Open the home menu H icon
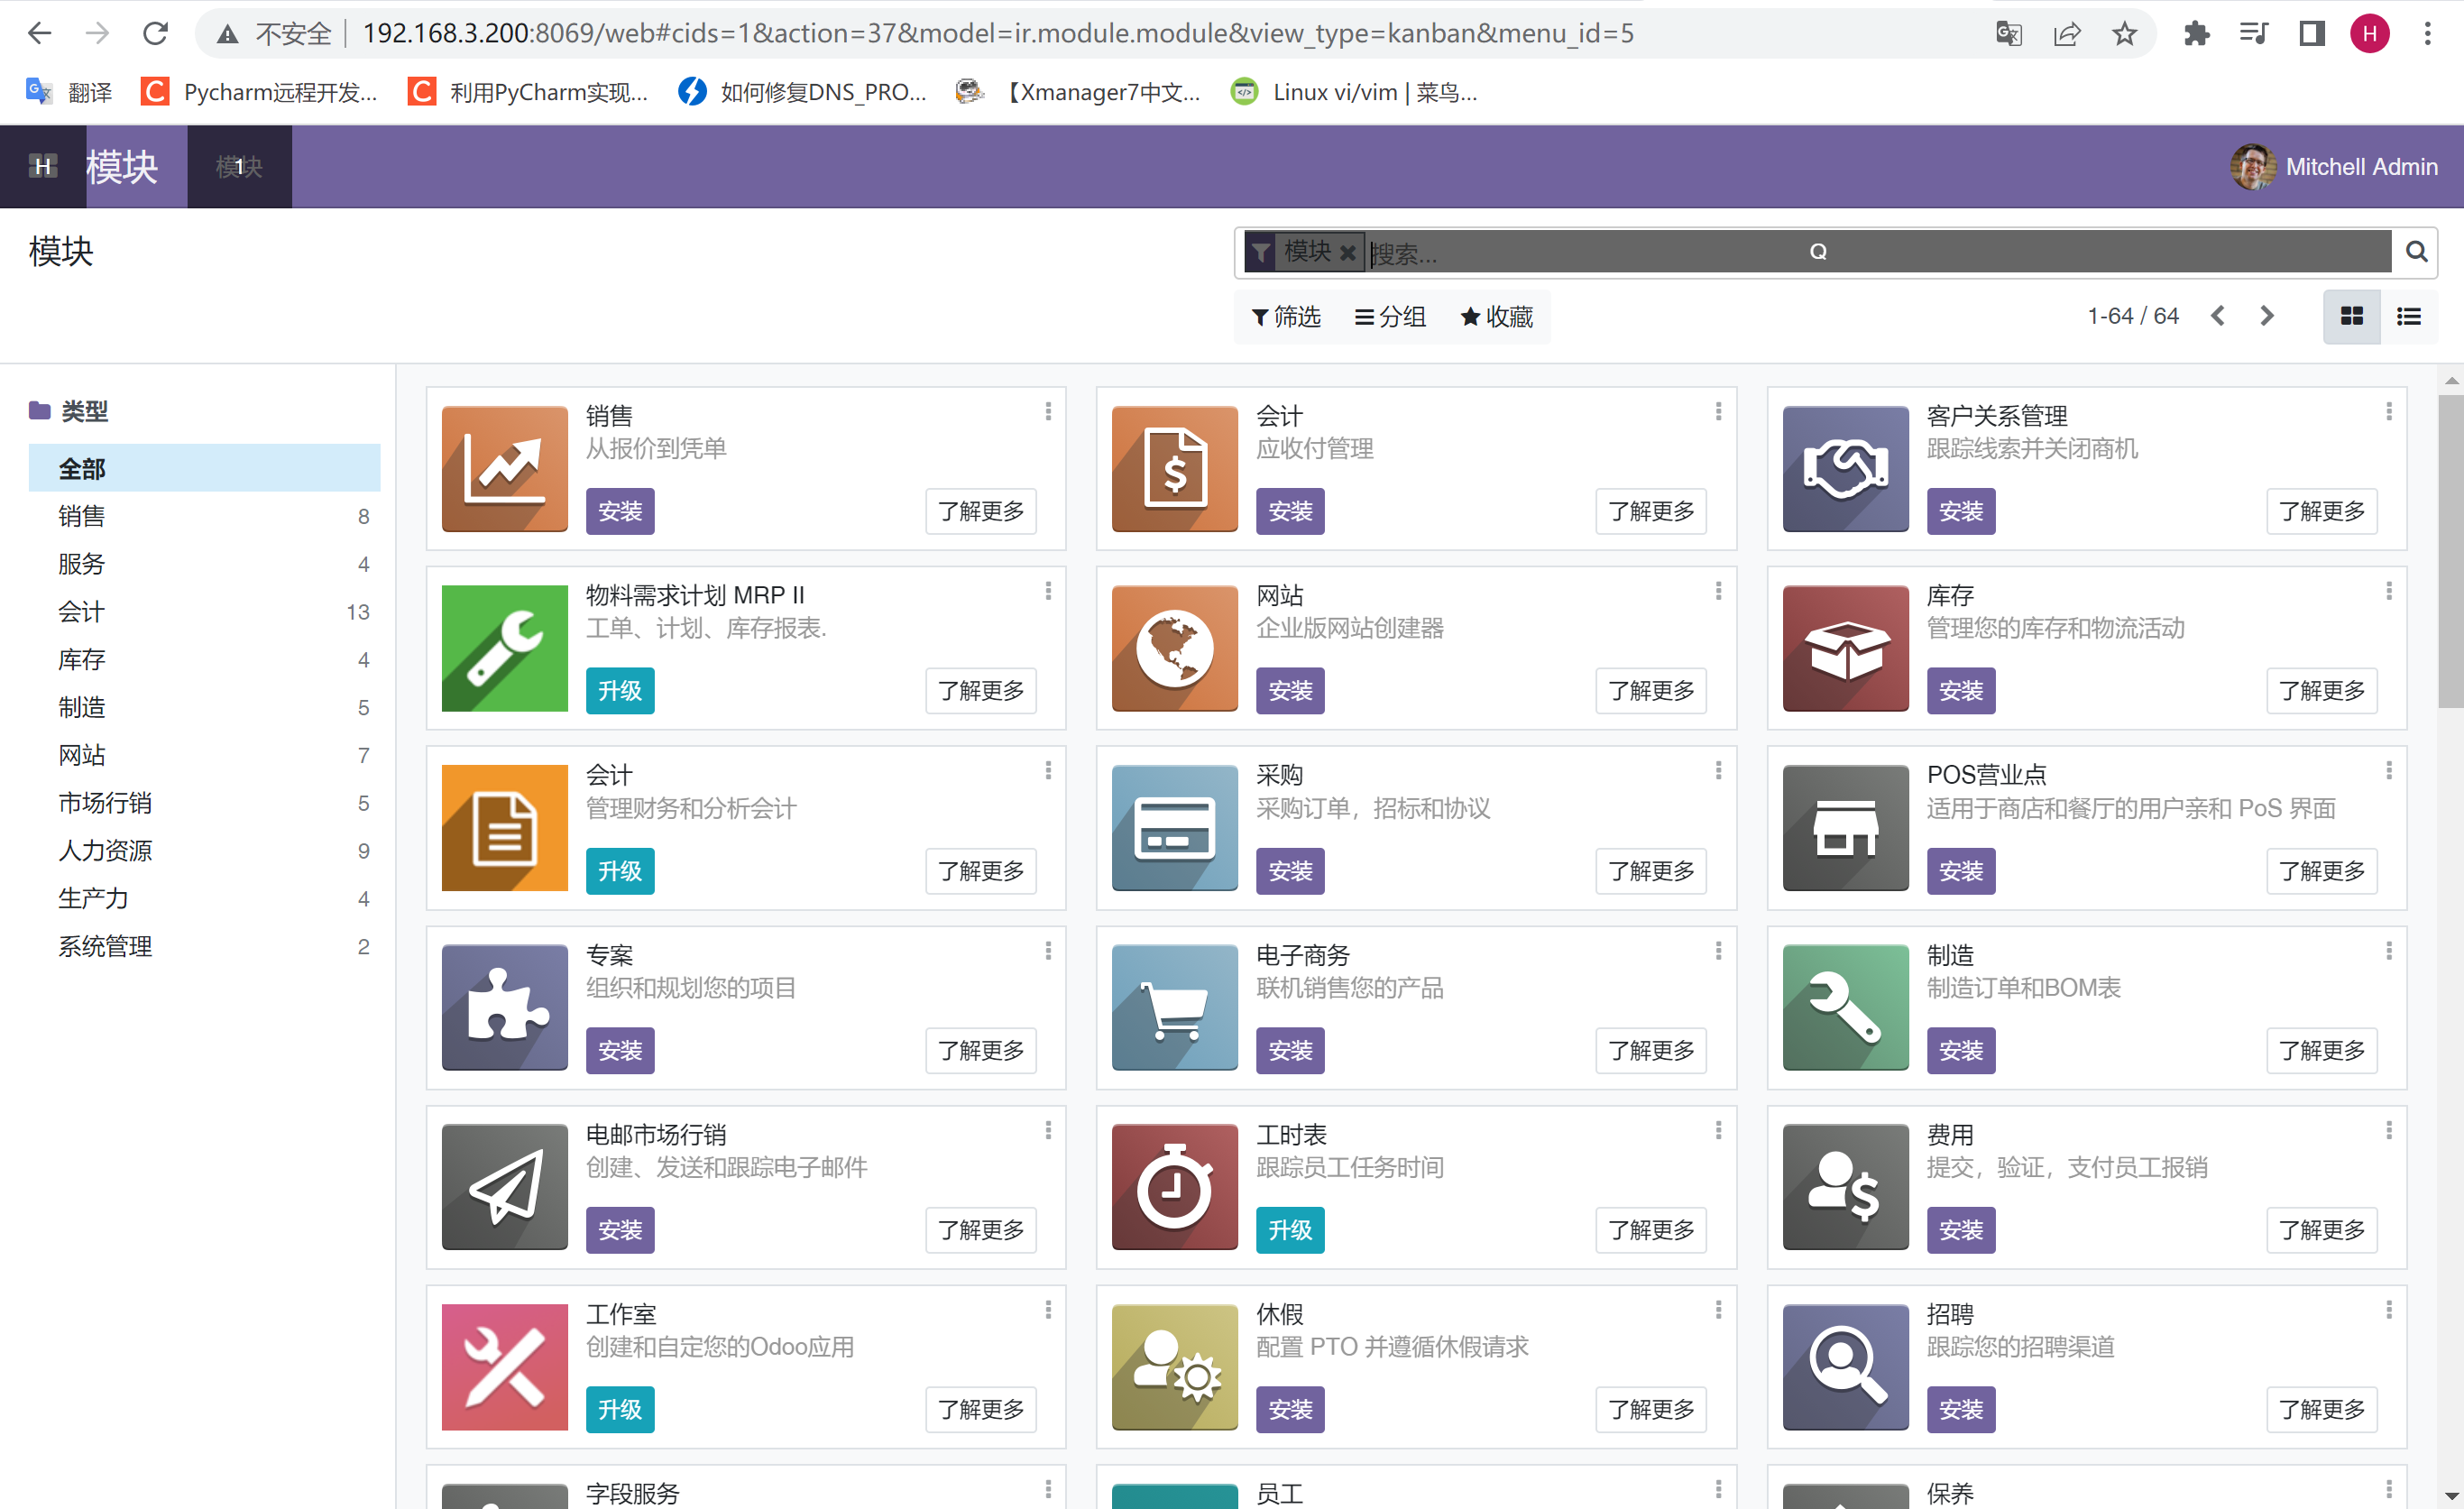 tap(43, 166)
